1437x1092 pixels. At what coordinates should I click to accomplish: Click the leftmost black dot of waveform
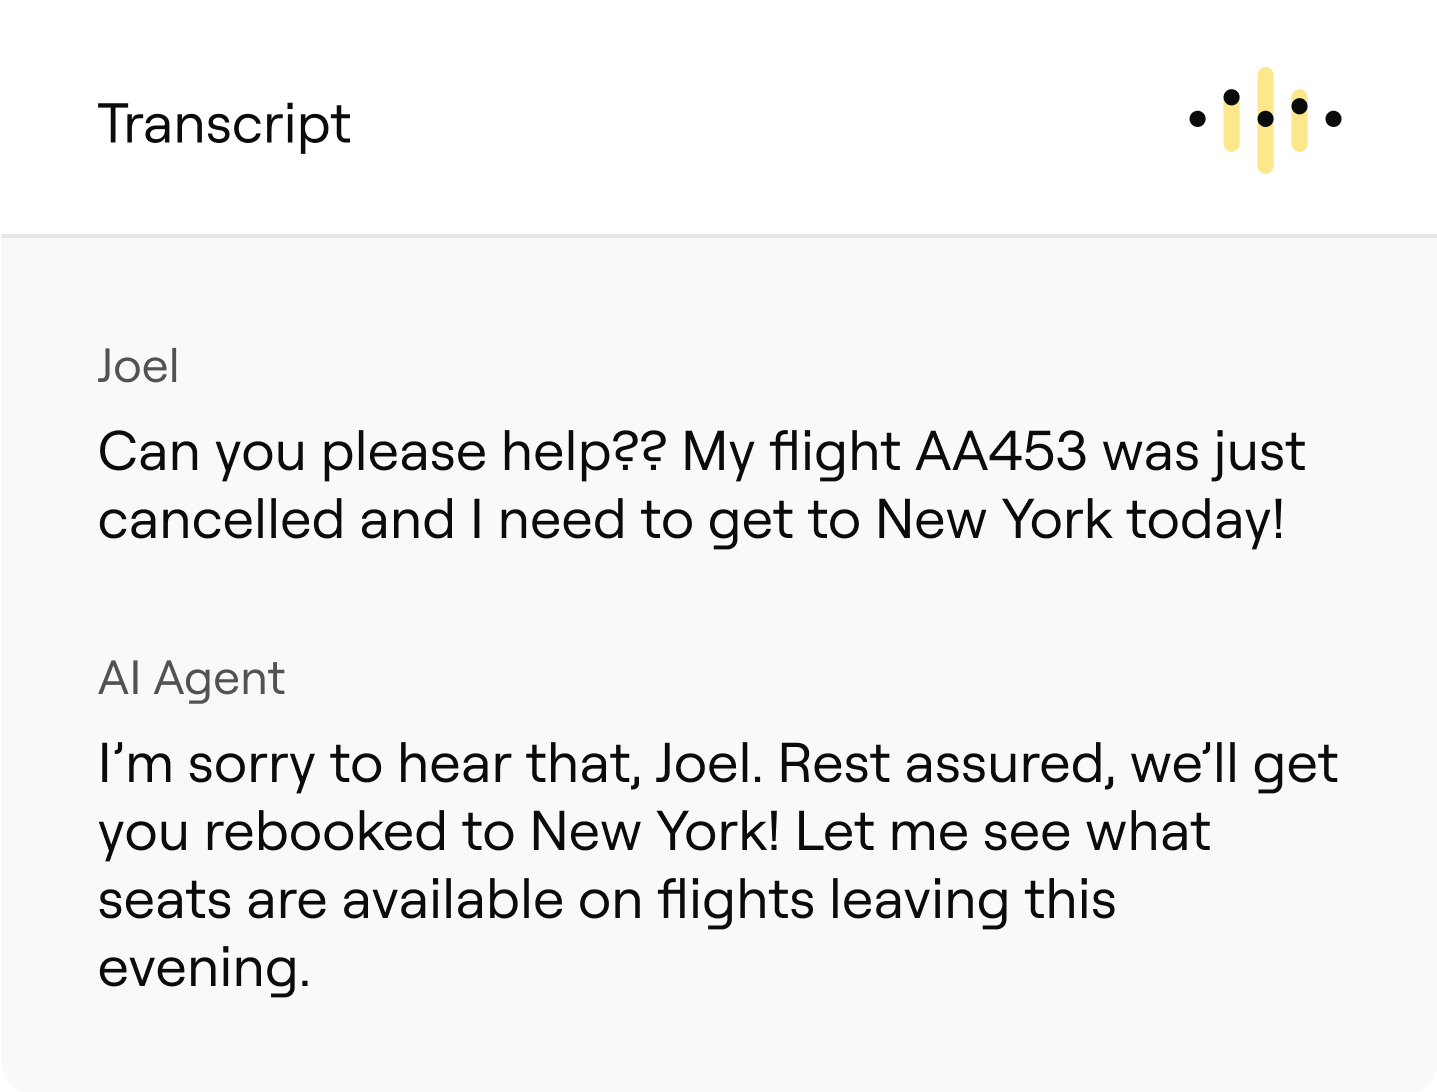[1197, 119]
